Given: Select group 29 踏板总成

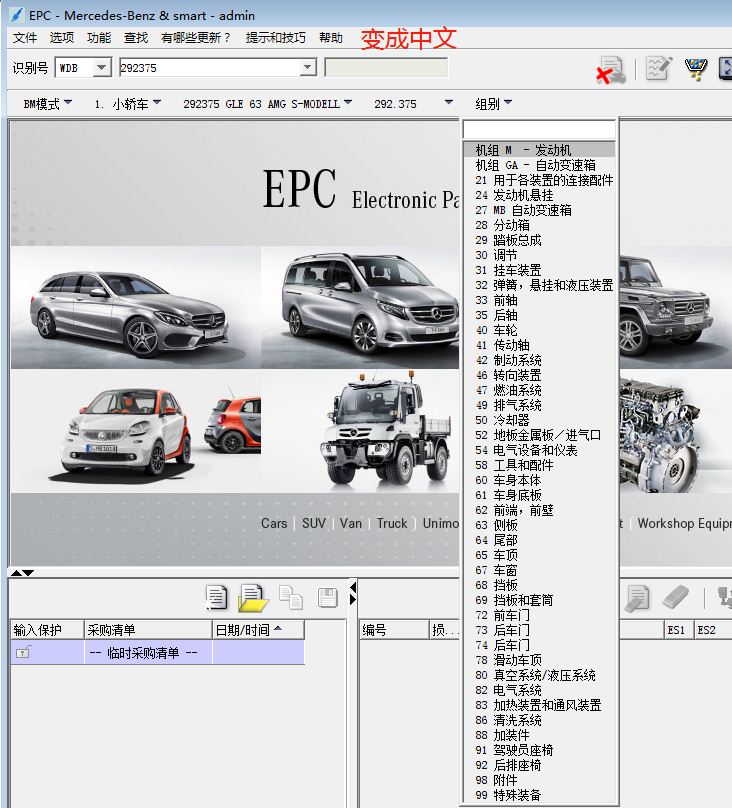Looking at the screenshot, I should click(539, 240).
